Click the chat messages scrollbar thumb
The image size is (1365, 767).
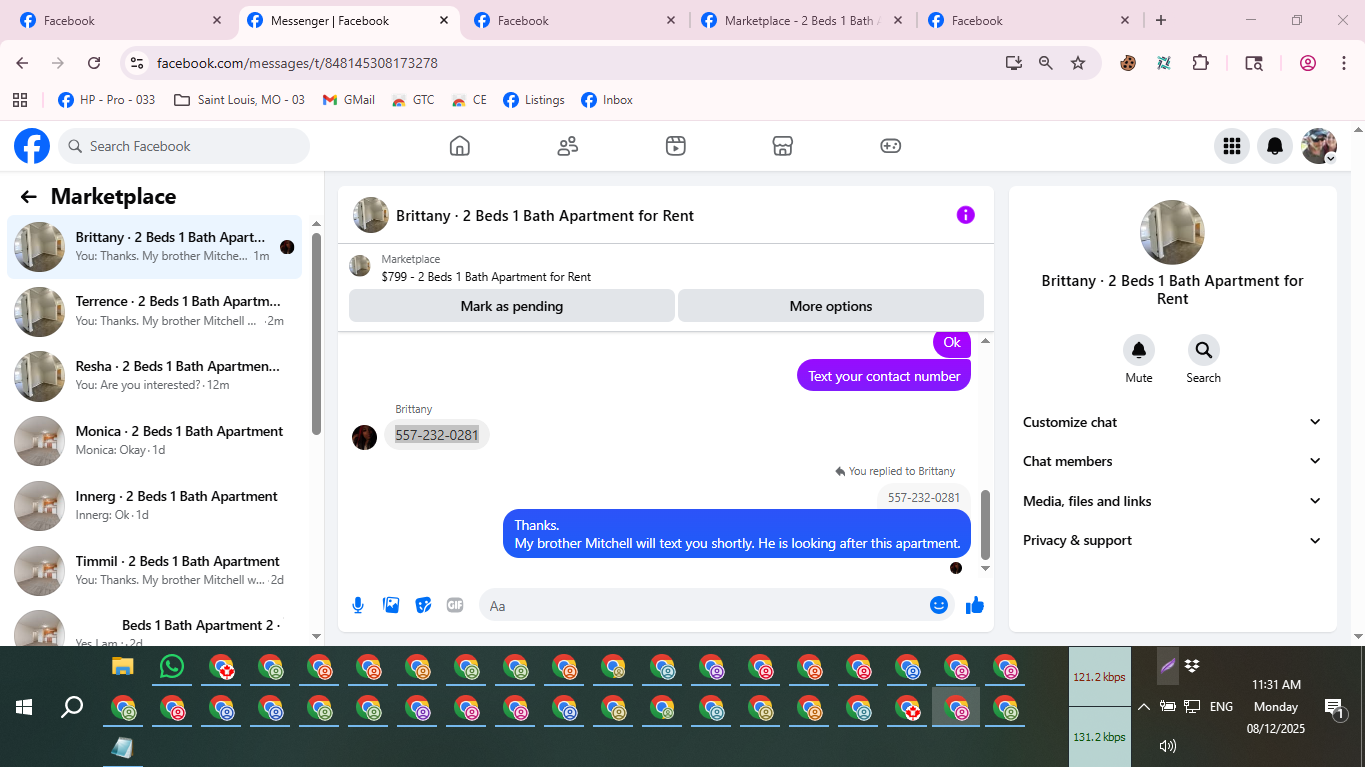(985, 525)
